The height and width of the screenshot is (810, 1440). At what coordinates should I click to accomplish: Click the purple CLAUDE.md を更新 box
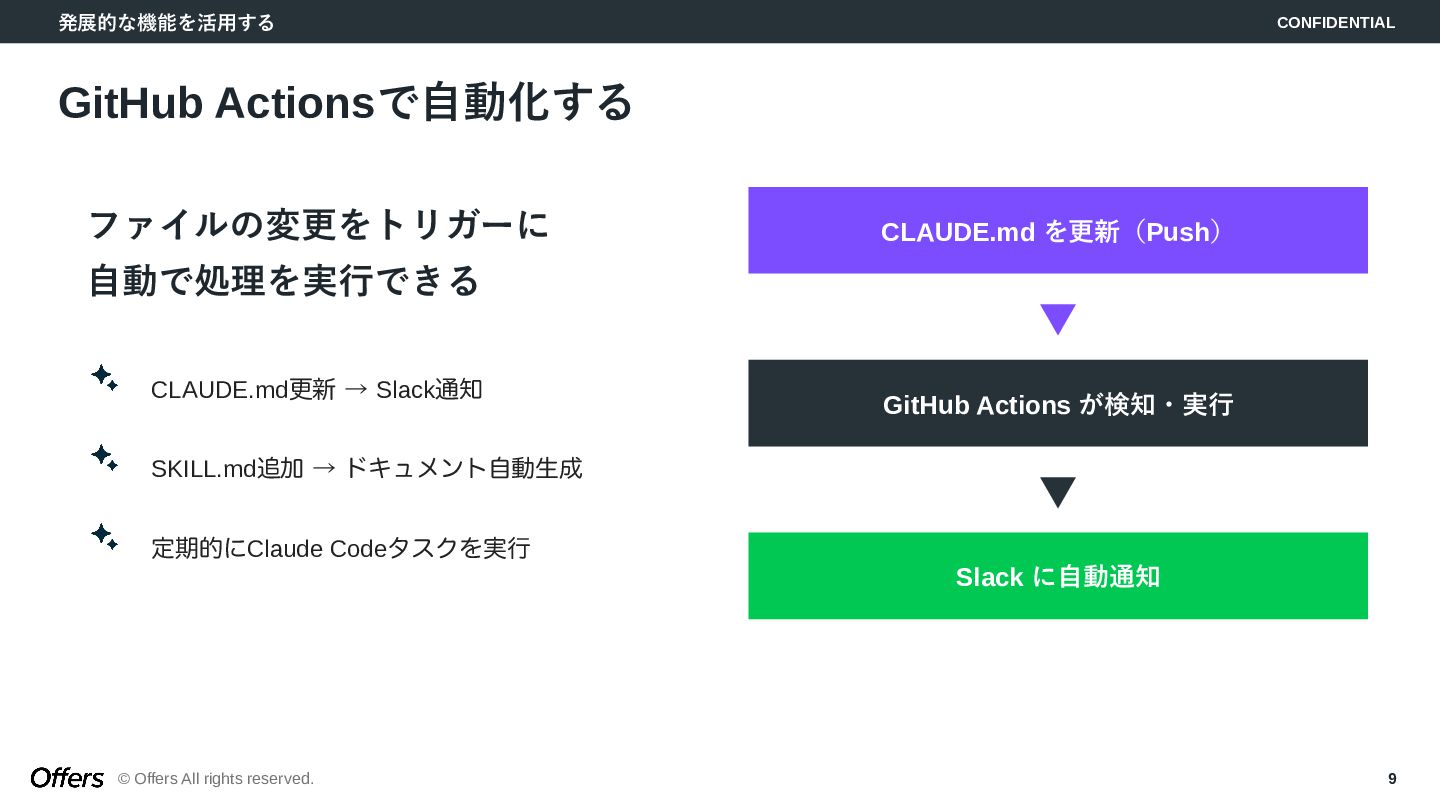pos(1057,231)
